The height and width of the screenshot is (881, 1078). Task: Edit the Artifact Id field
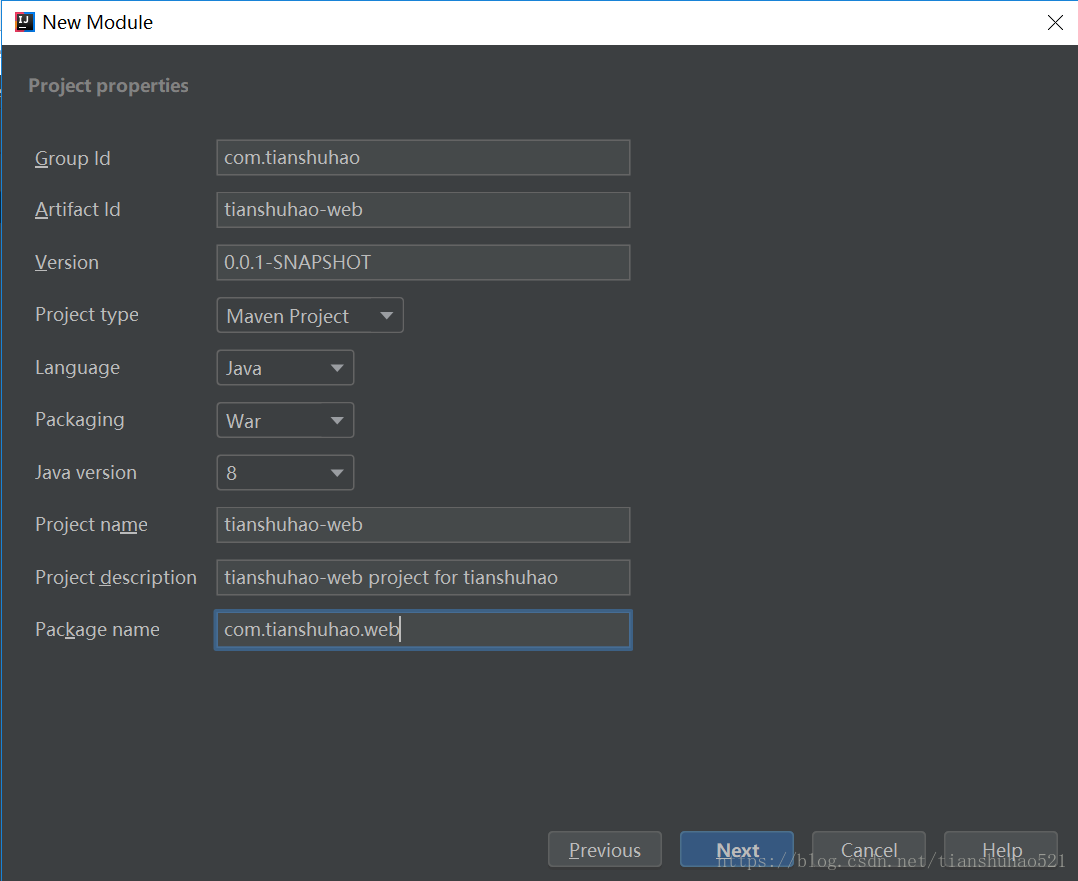click(x=423, y=210)
